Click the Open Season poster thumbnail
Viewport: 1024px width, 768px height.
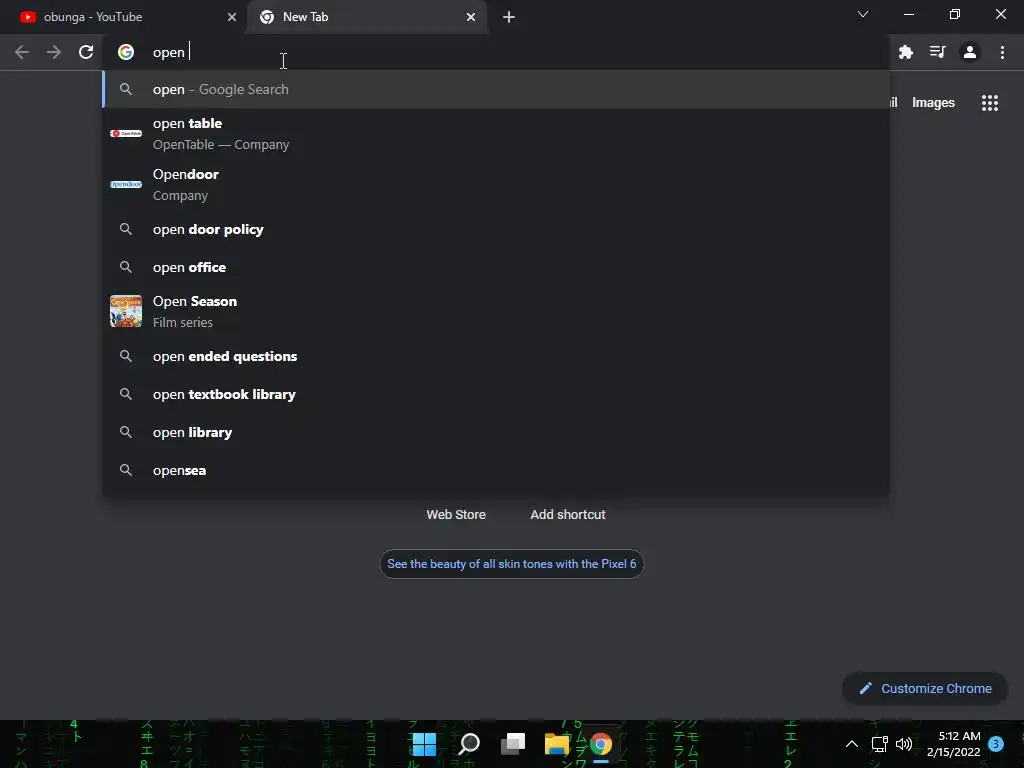[x=126, y=311]
